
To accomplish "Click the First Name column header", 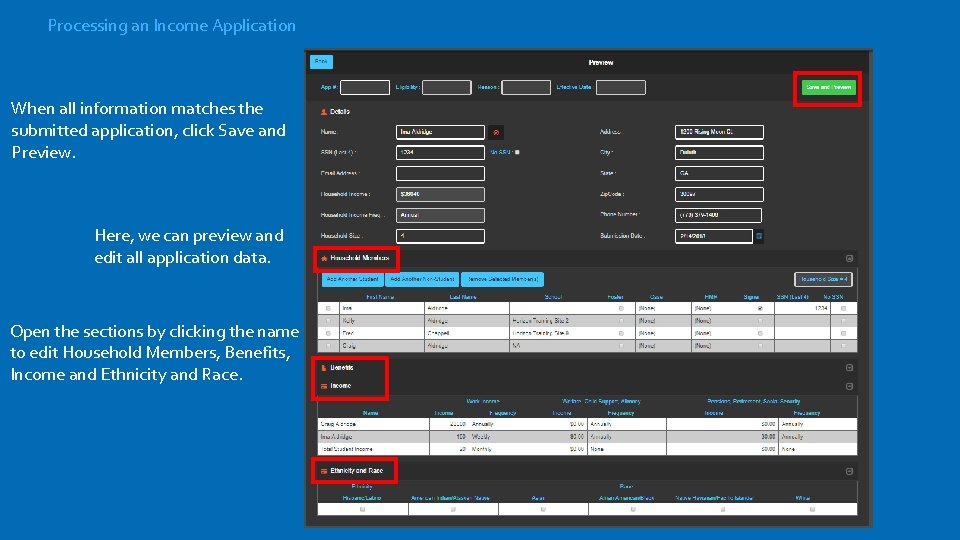I will tap(380, 297).
